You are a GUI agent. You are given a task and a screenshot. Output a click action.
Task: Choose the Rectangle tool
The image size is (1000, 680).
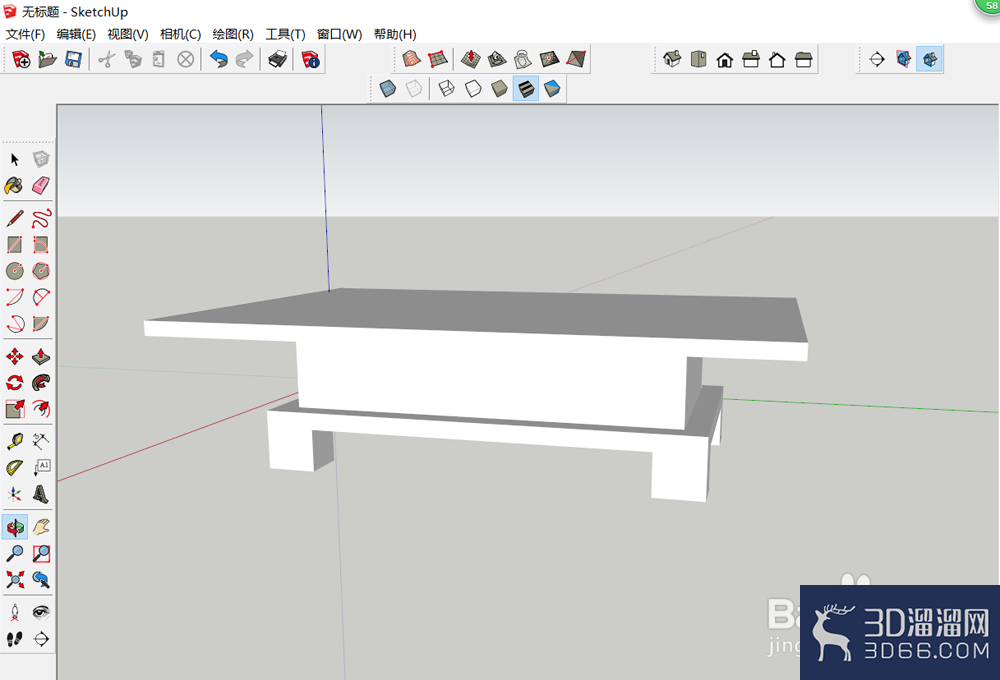click(x=15, y=245)
